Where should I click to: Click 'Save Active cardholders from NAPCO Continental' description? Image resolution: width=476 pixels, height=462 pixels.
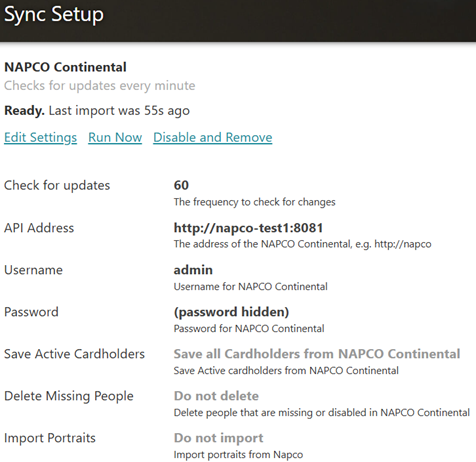point(286,371)
